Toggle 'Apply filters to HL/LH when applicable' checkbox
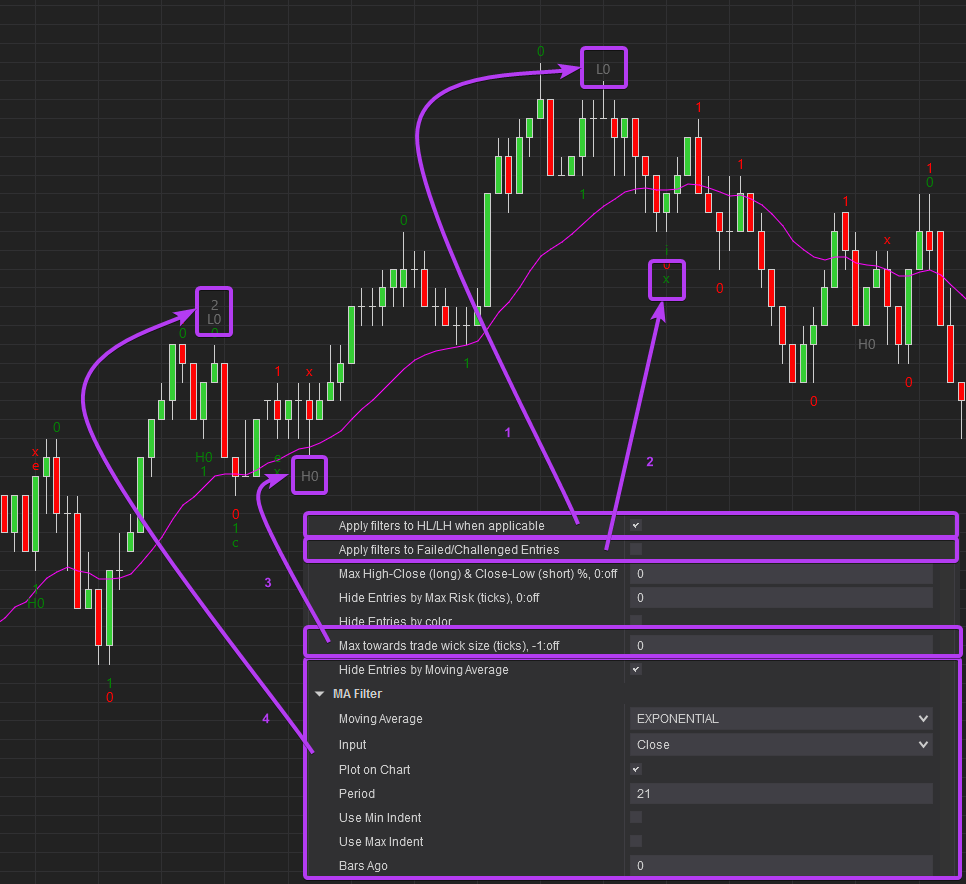The height and width of the screenshot is (884, 966). 636,525
